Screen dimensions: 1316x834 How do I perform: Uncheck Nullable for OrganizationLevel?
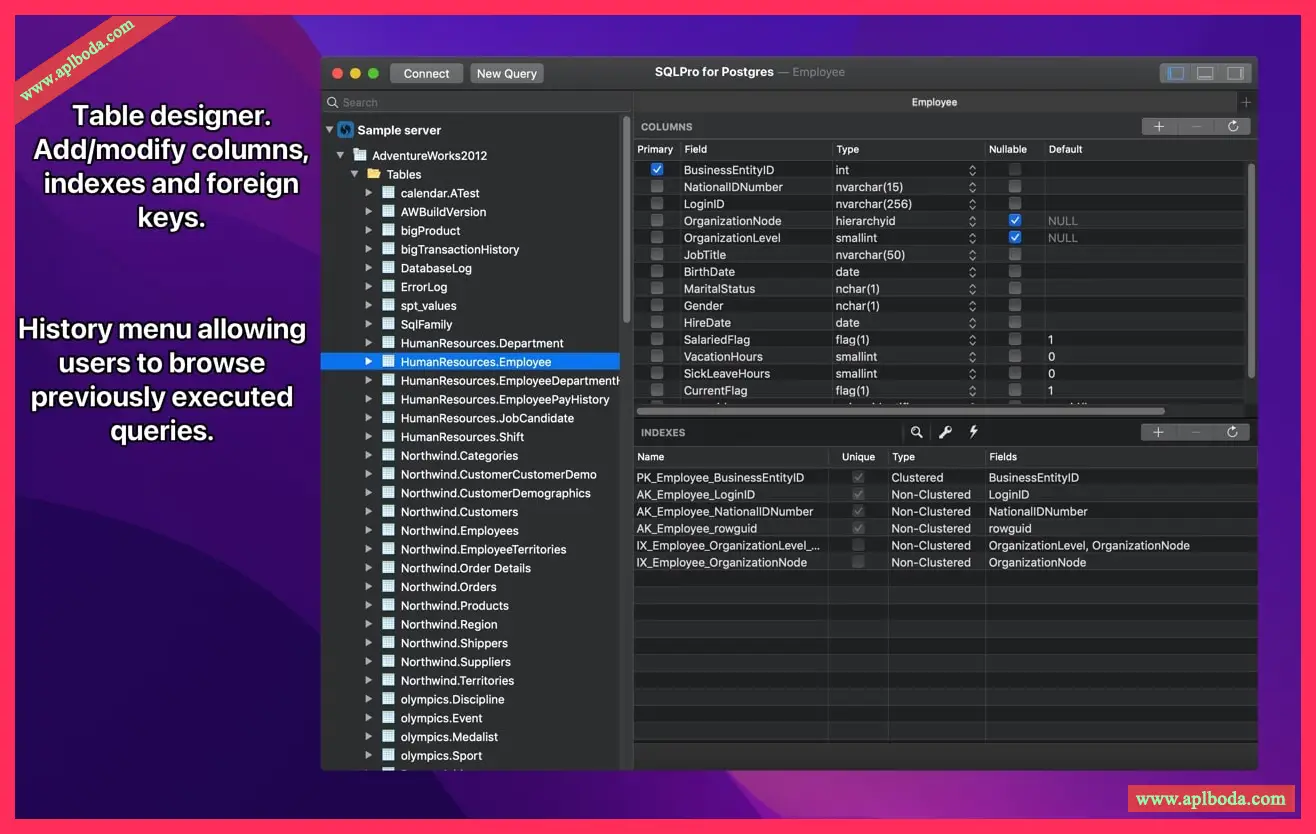[1015, 238]
